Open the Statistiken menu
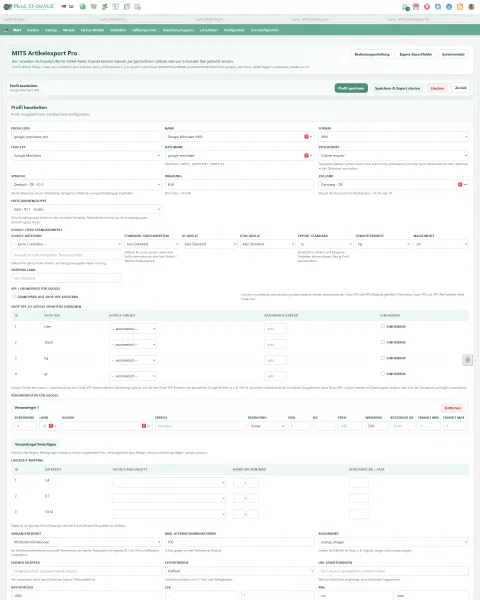480x600 pixels. point(118,30)
